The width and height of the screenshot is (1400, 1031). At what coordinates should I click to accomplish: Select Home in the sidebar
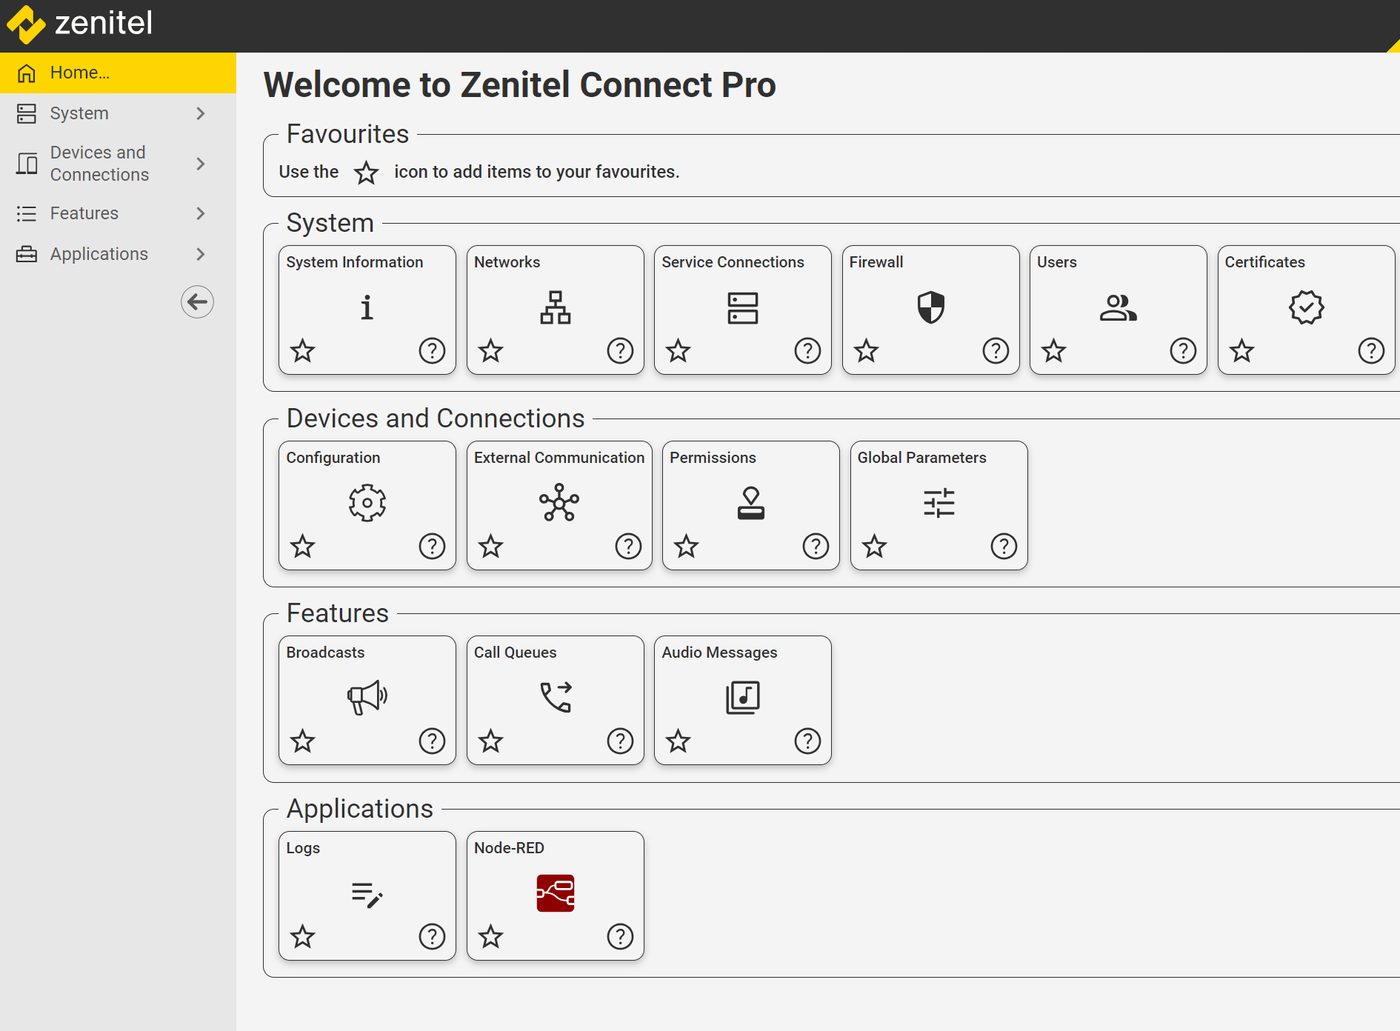80,72
